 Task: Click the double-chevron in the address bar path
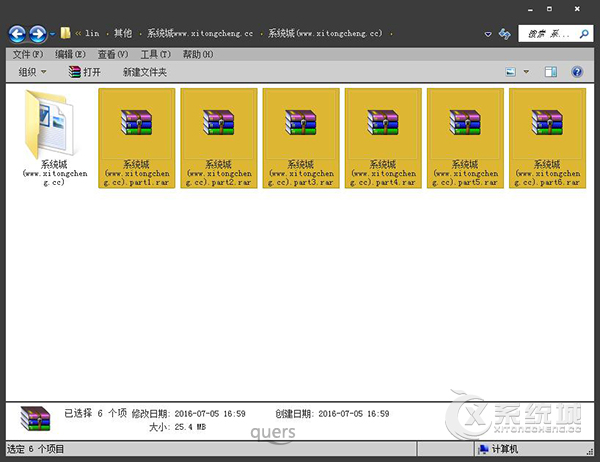tap(78, 34)
